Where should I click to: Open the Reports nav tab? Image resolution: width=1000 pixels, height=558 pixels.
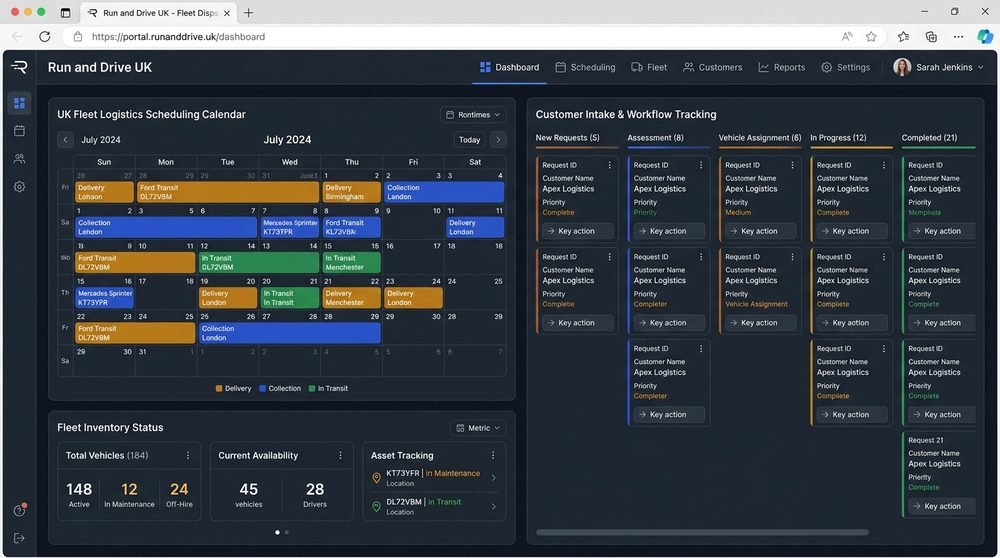781,67
